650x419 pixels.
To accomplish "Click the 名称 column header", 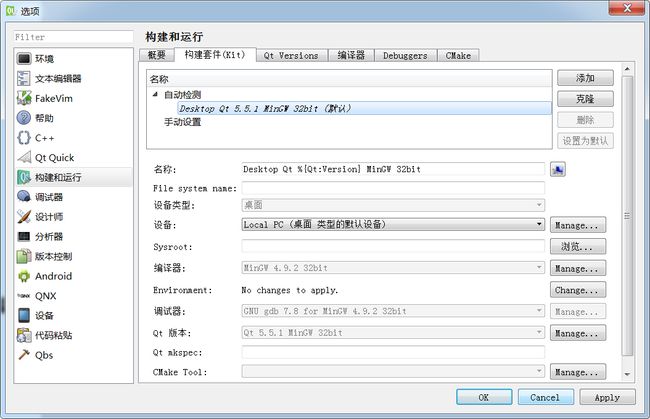I will (x=349, y=79).
